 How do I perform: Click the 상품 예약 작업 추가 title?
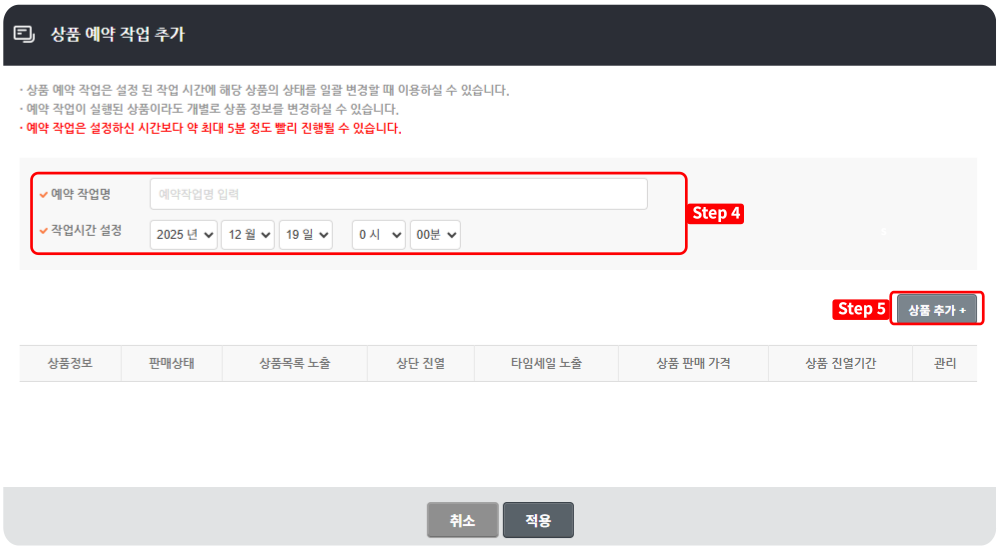[118, 34]
